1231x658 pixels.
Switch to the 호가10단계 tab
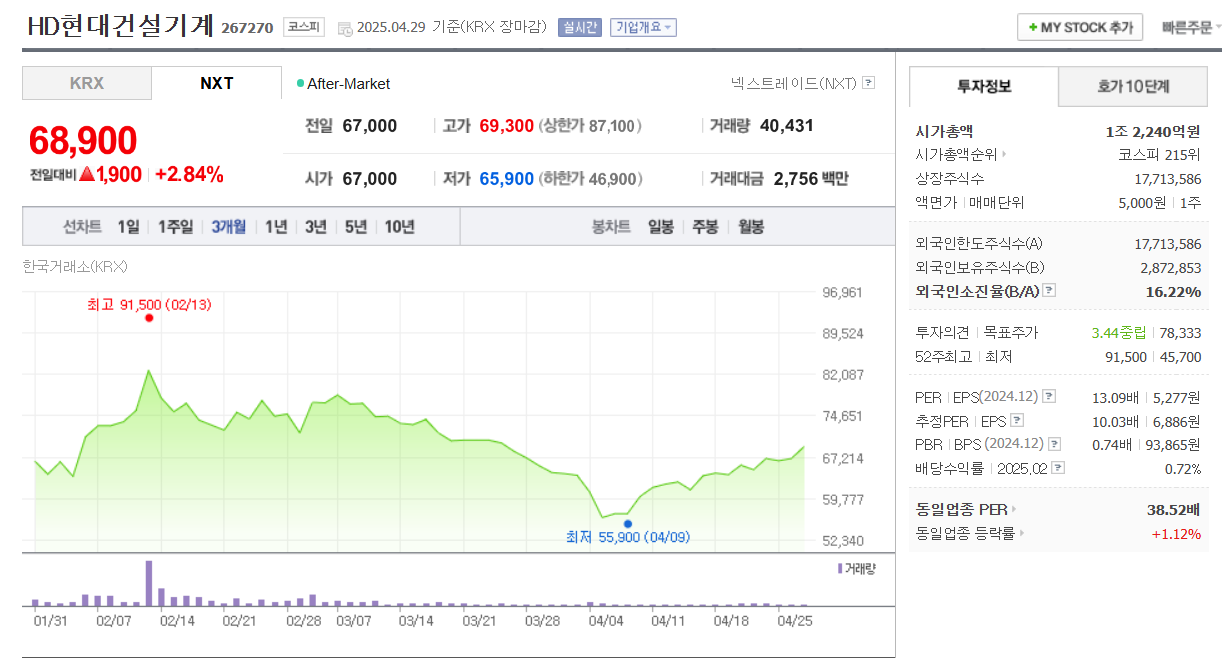click(x=1133, y=86)
